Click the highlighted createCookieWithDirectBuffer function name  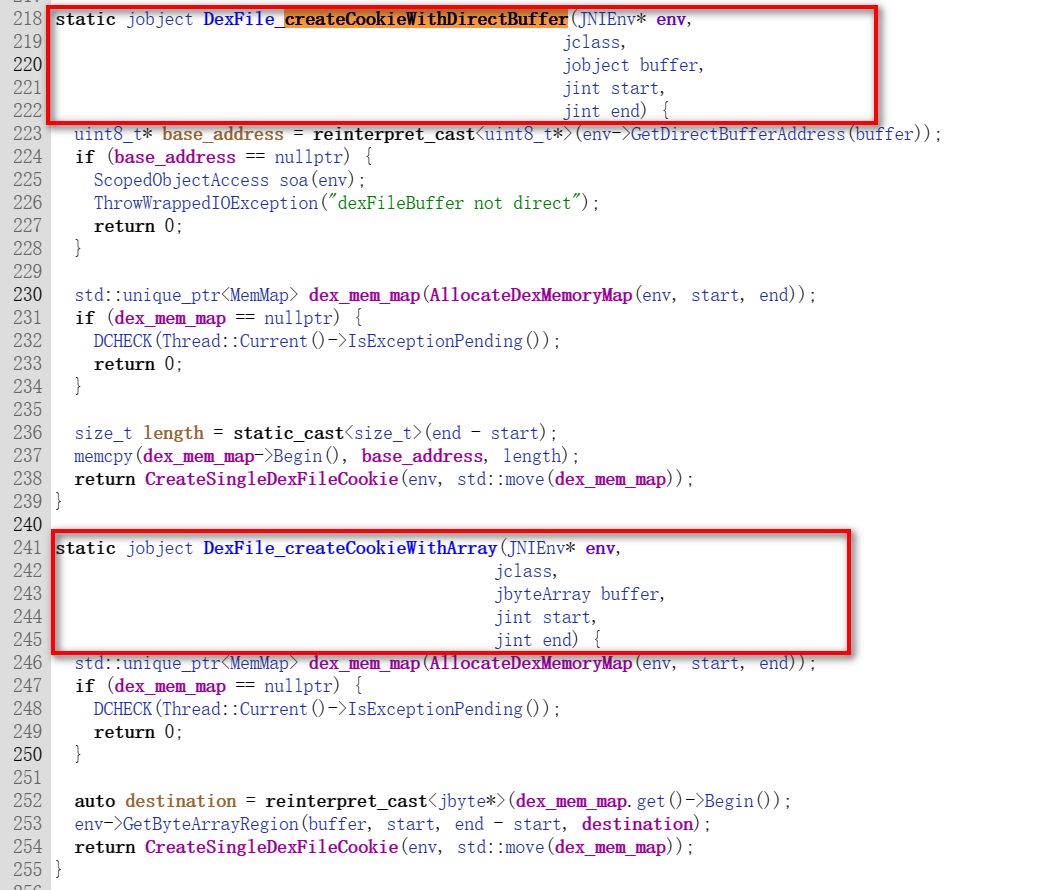pyautogui.click(x=426, y=19)
